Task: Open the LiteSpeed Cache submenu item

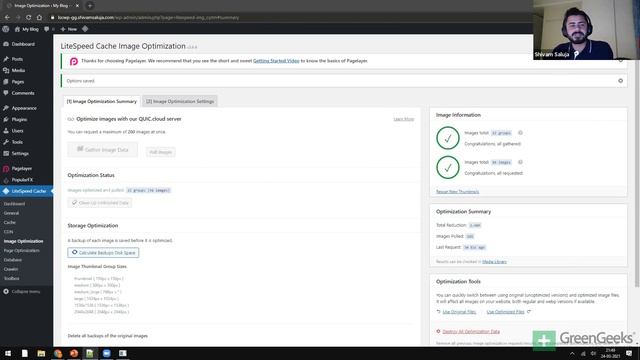Action: 10,222
